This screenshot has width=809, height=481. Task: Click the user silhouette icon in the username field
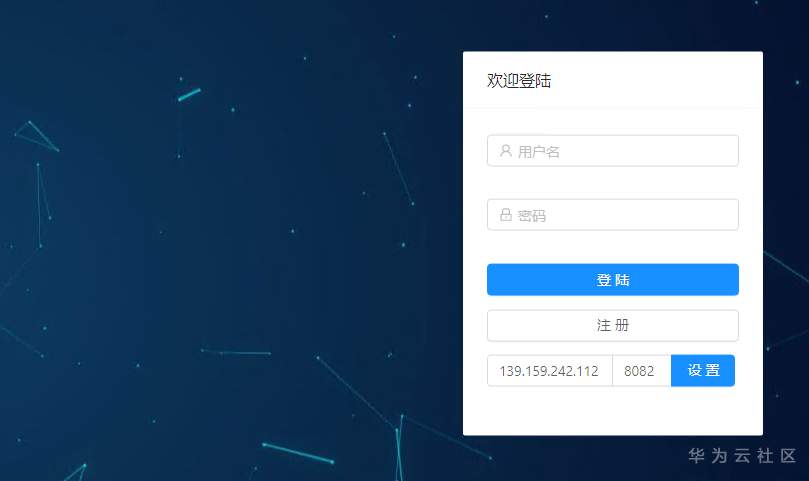pyautogui.click(x=506, y=151)
